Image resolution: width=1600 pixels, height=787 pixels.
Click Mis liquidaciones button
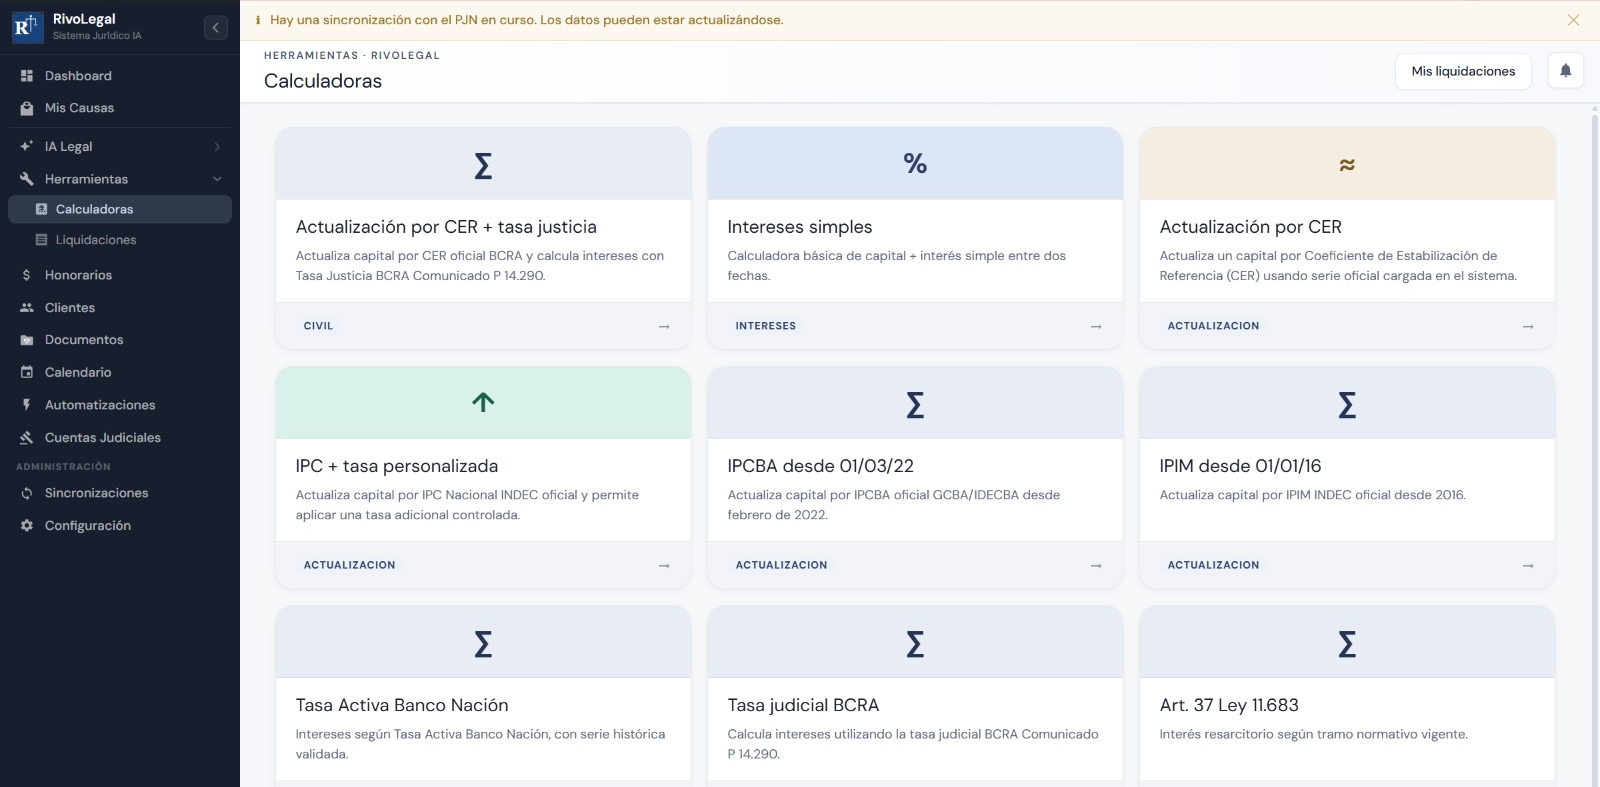[x=1463, y=71]
